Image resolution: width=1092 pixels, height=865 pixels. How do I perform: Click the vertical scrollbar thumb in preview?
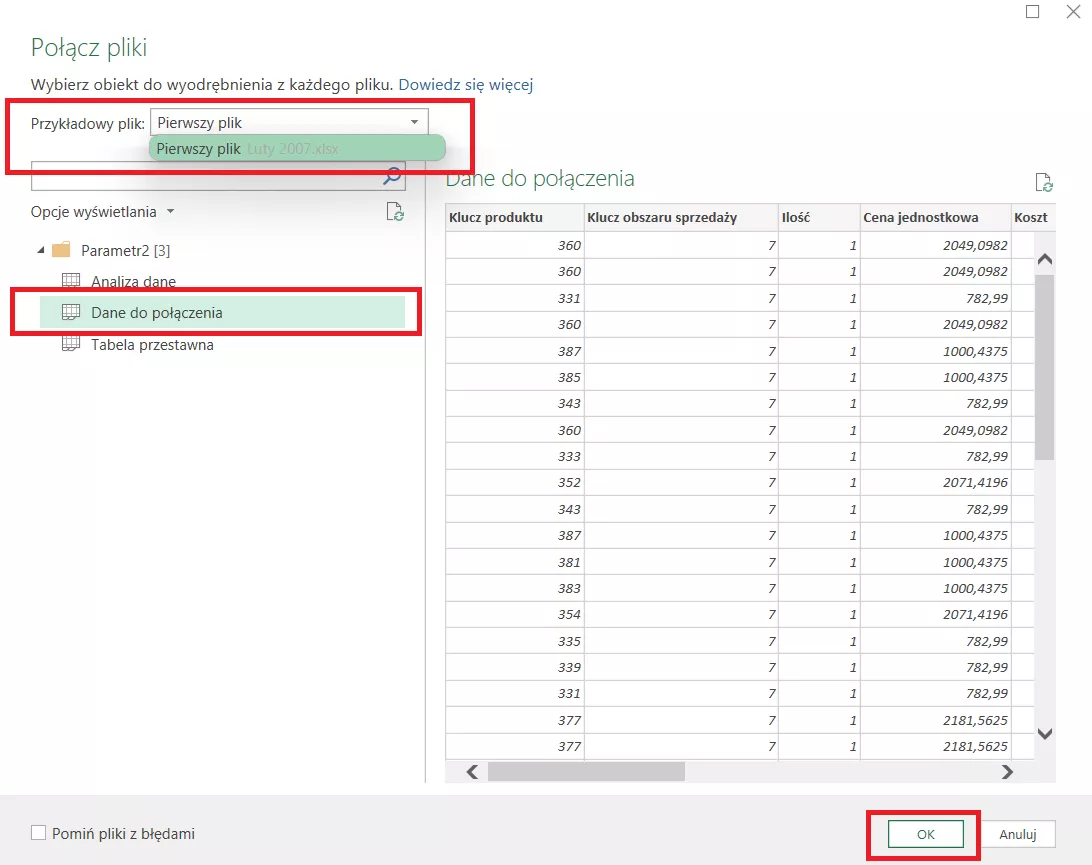pos(1044,365)
